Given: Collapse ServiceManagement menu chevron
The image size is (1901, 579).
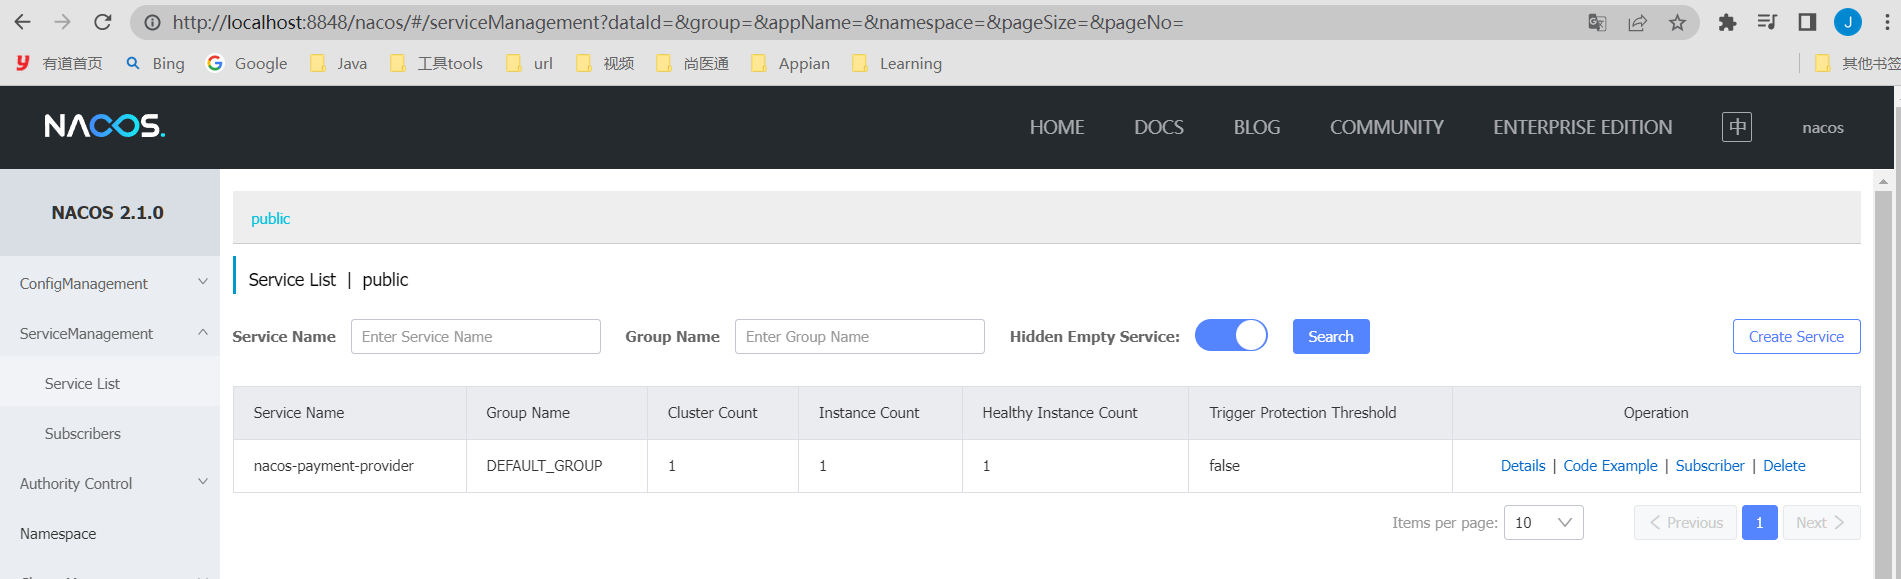Looking at the screenshot, I should coord(203,333).
